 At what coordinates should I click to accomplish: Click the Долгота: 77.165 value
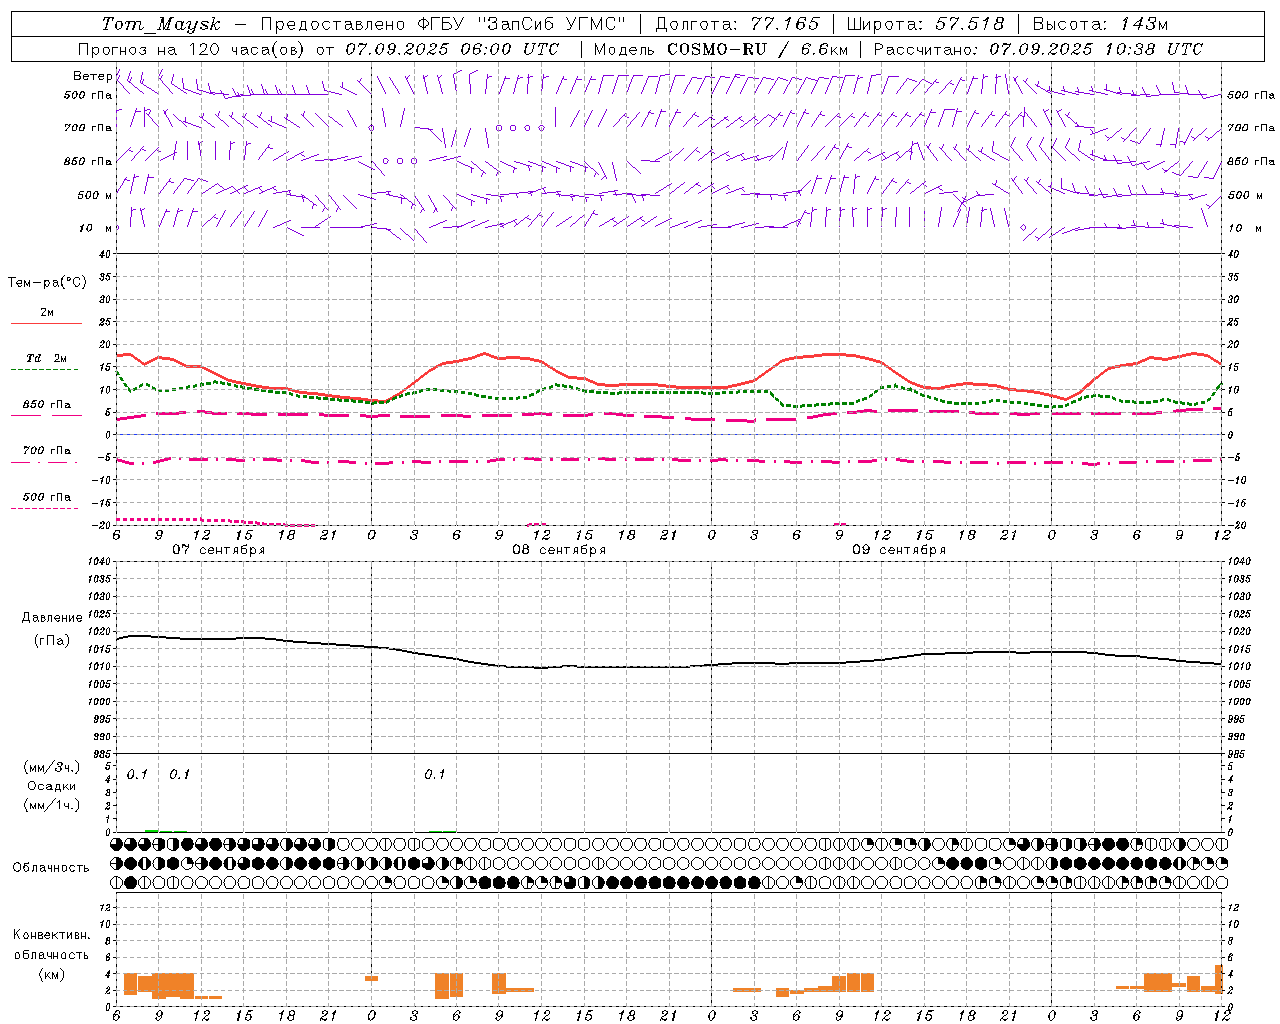737,24
